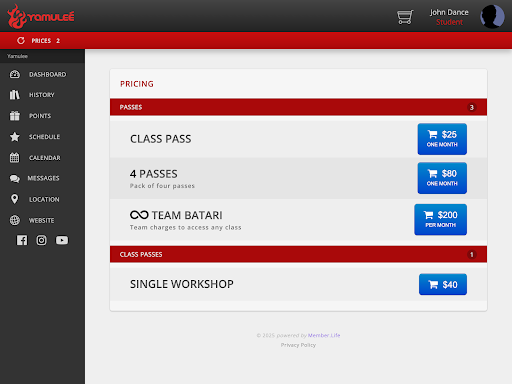Click the History books icon
This screenshot has height=384, width=512.
pos(14,95)
